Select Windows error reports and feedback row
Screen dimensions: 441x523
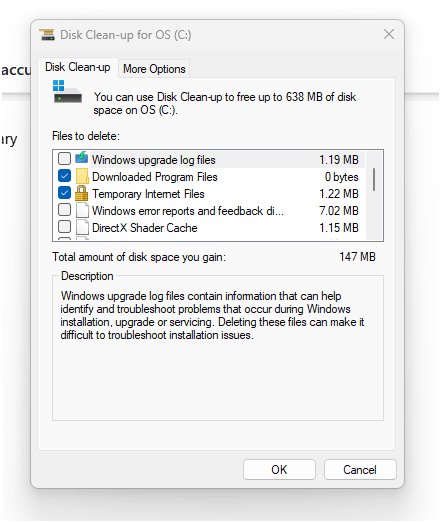click(x=211, y=210)
